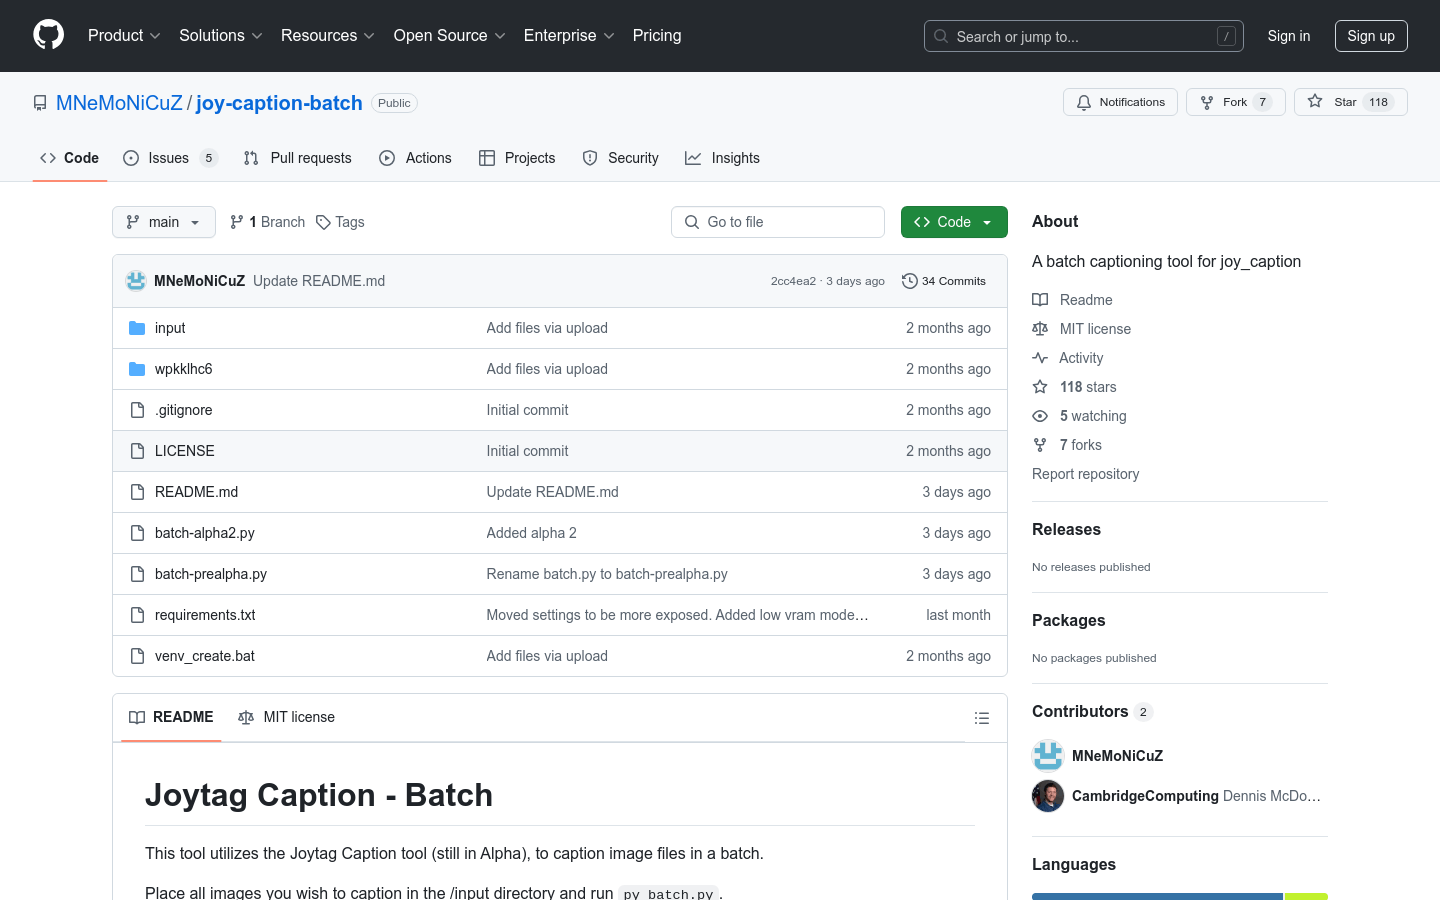1440x900 pixels.
Task: Click the scales icon beside MIT license in About
Action: point(1040,329)
